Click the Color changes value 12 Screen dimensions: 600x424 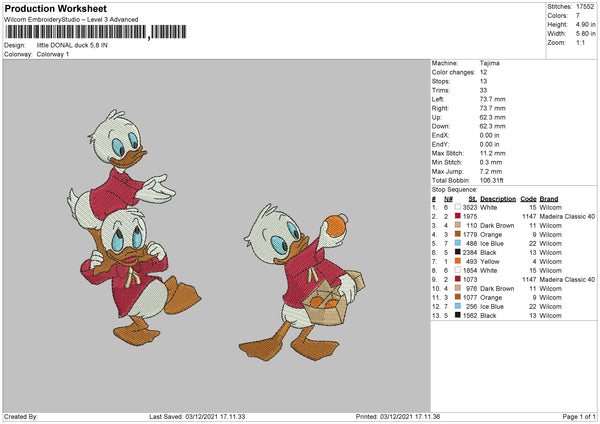coord(483,72)
